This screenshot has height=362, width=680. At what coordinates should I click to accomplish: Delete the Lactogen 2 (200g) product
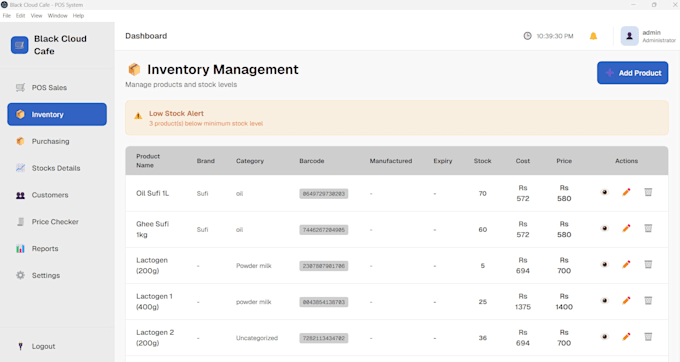click(x=648, y=336)
